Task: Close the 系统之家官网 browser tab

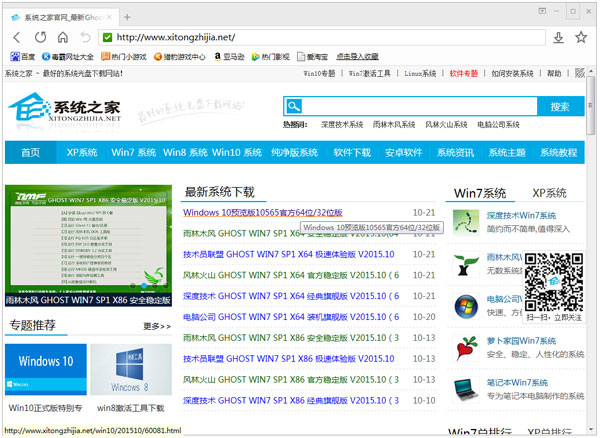Action: coord(109,17)
